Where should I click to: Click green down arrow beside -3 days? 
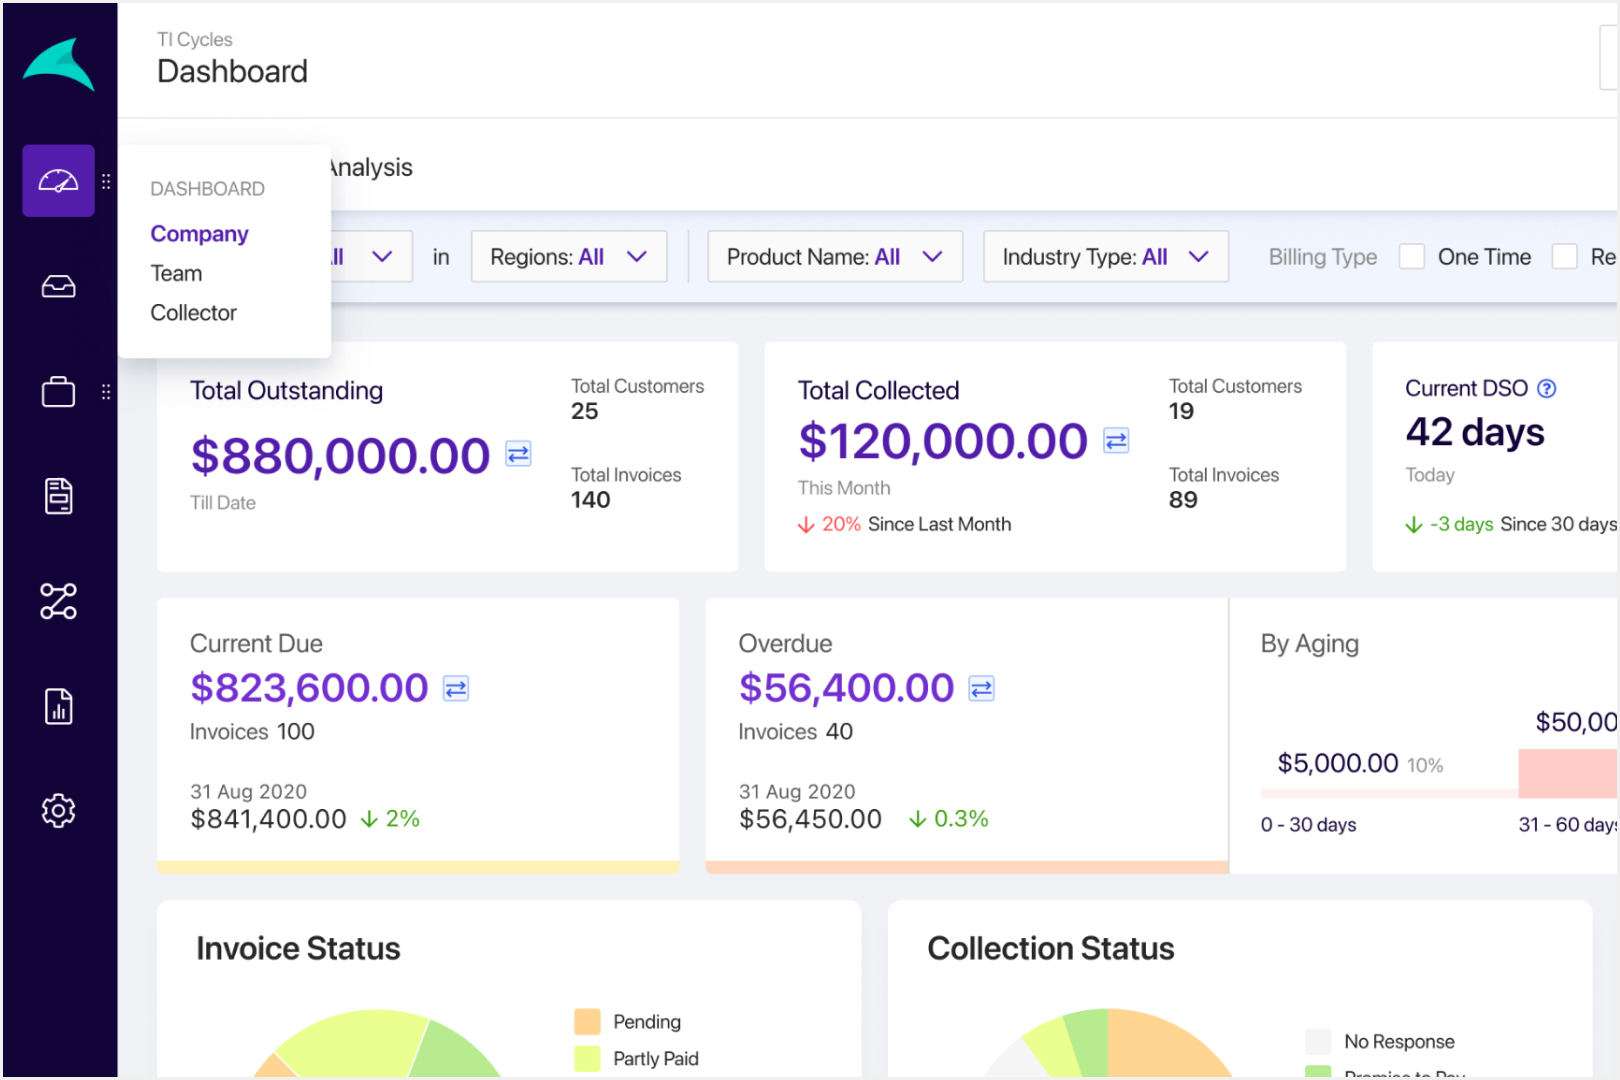click(x=1414, y=525)
